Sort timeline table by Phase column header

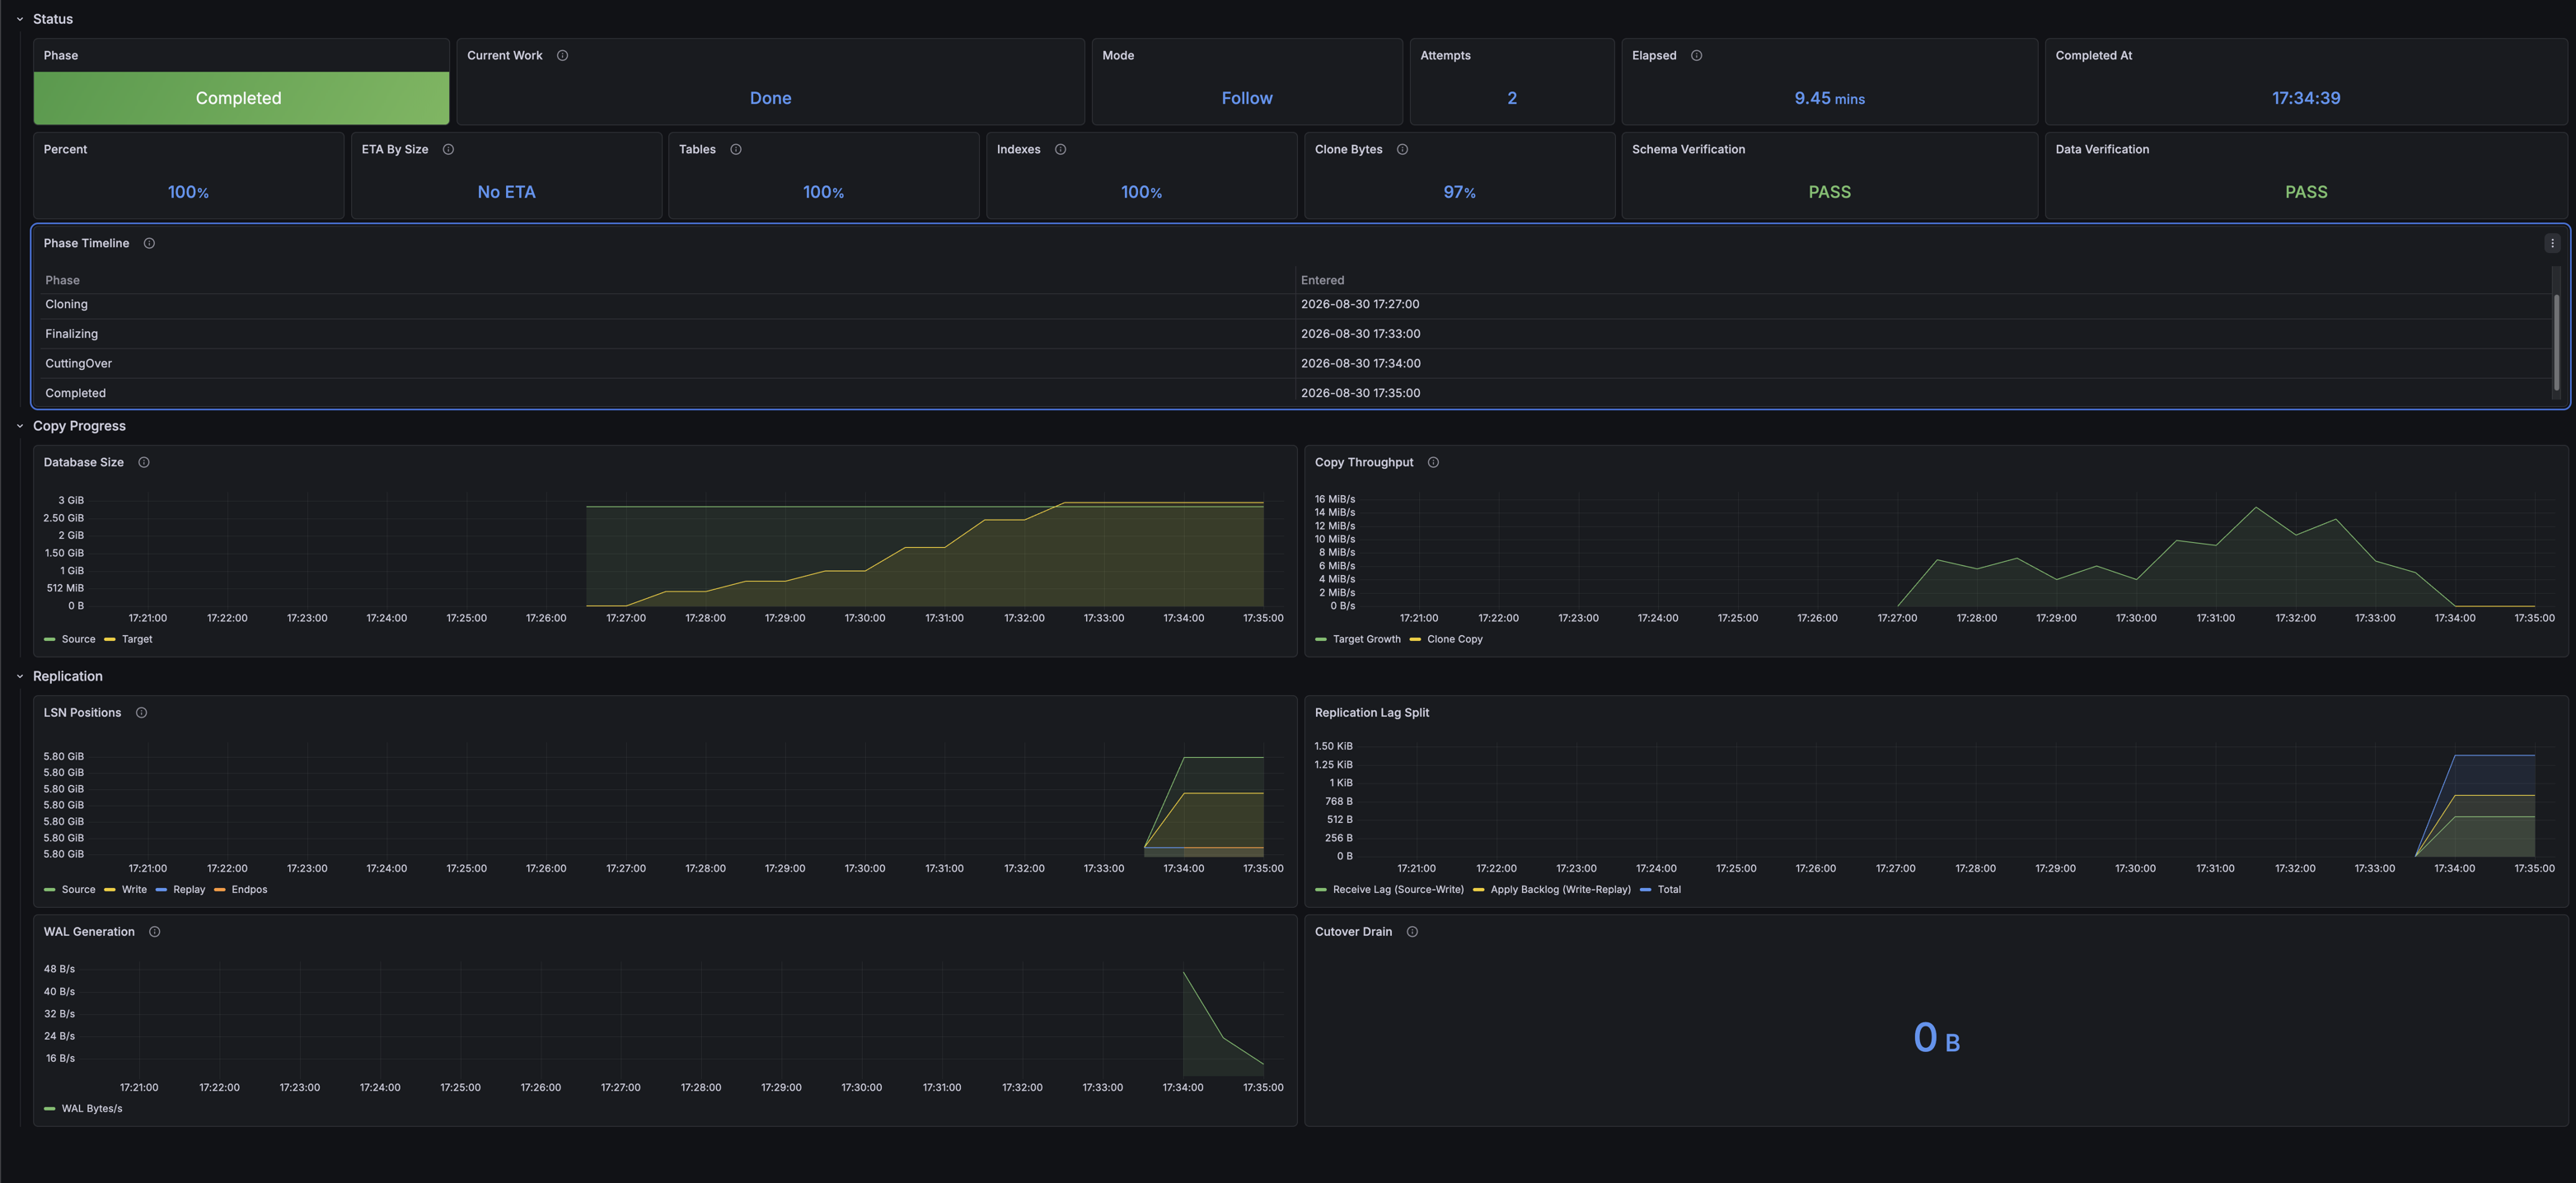click(x=62, y=281)
